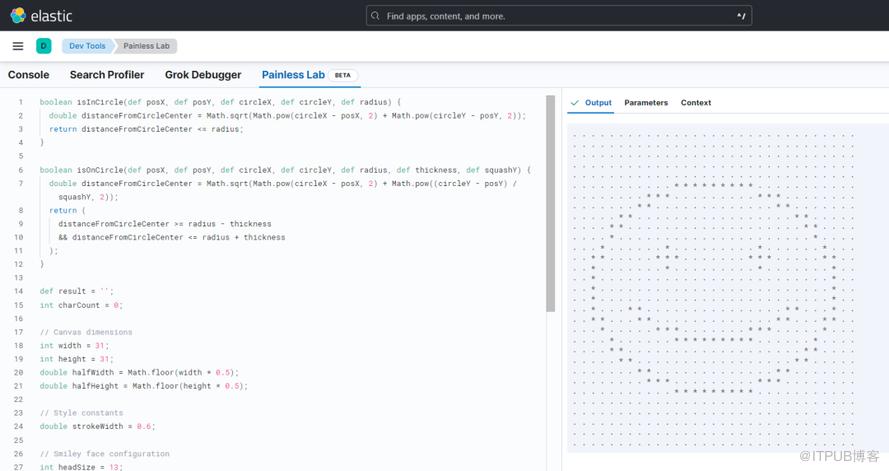Click the '// Smiley face configuration' comment
889x471 pixels.
coord(104,454)
